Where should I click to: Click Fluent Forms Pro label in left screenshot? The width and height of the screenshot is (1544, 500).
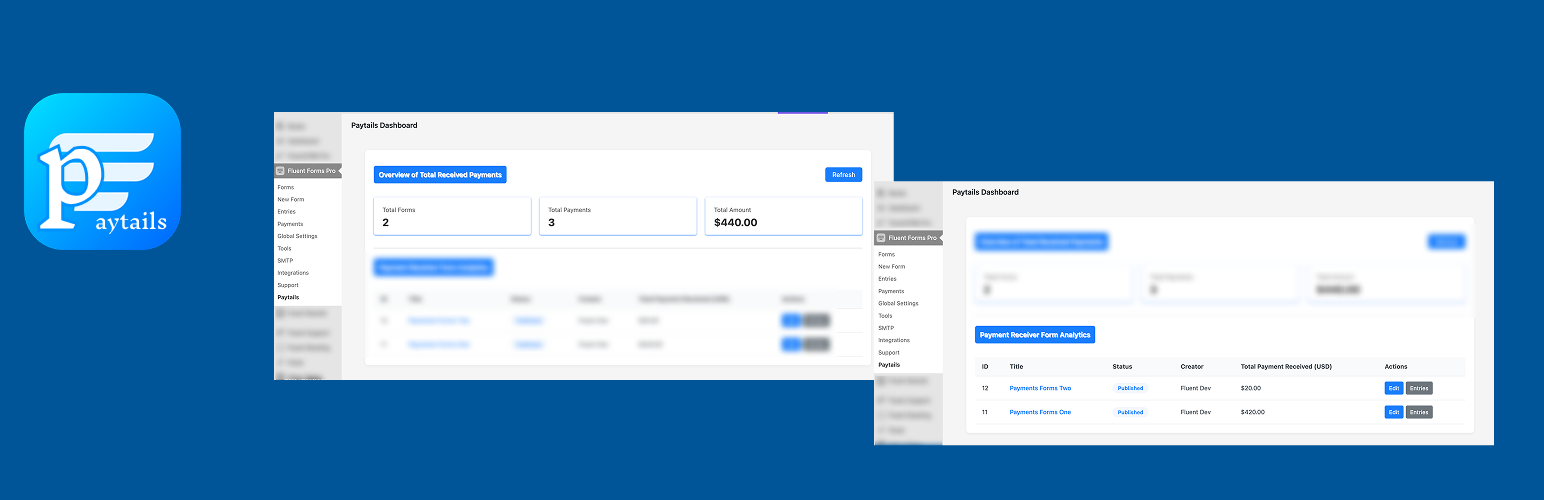click(312, 171)
